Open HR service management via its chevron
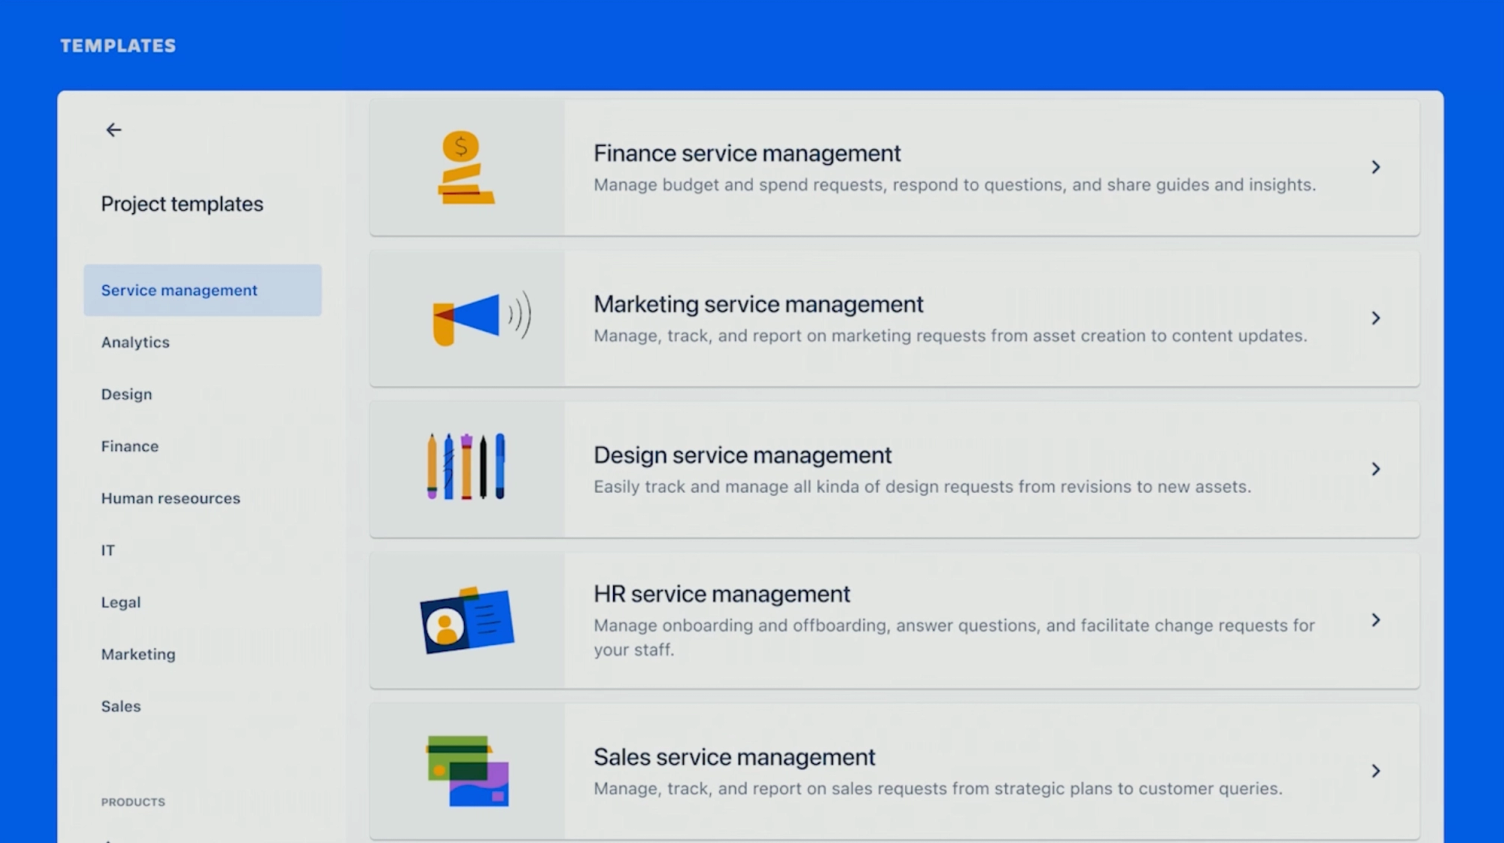 click(1376, 620)
